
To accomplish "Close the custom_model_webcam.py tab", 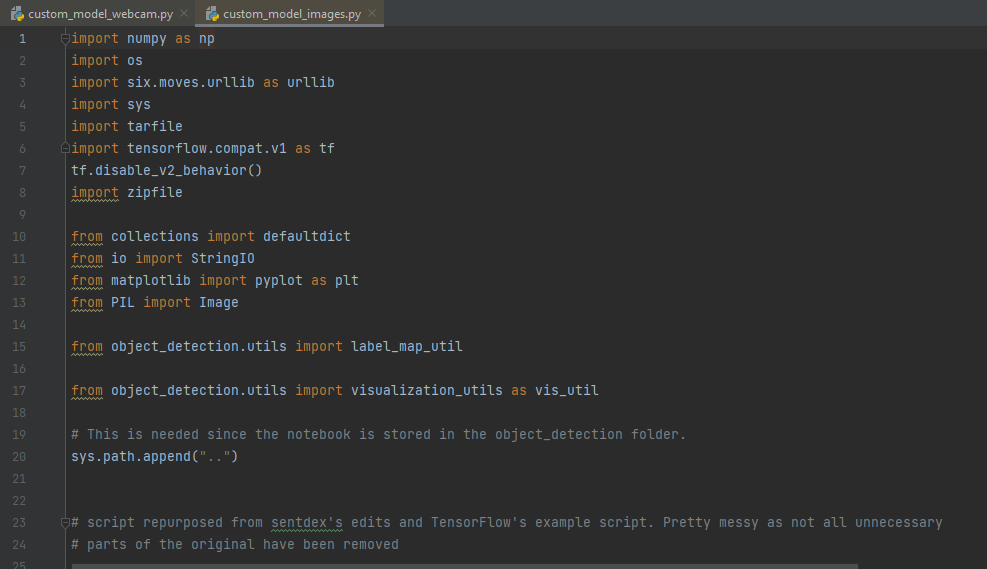I will [x=184, y=13].
